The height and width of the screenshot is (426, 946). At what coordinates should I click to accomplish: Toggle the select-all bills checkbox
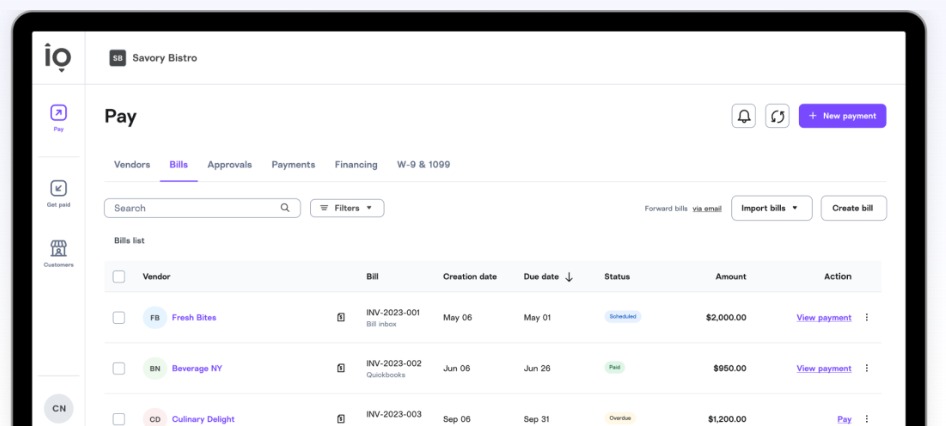click(119, 276)
